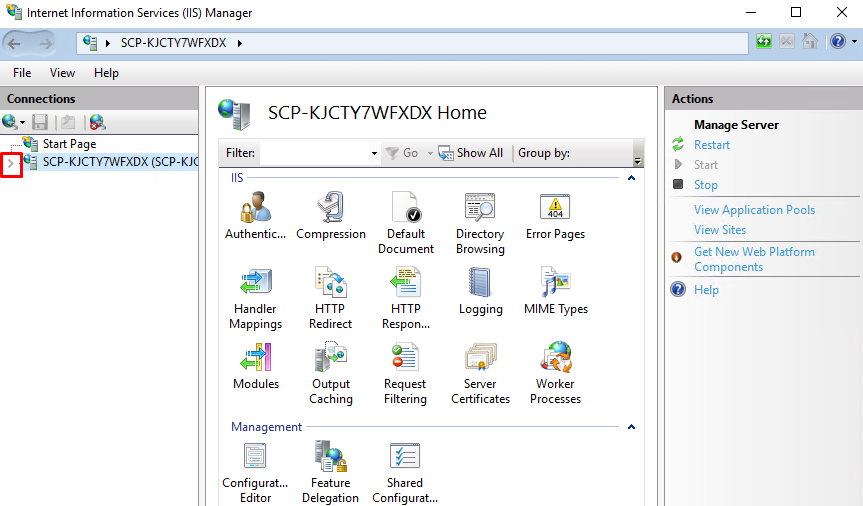Open the Create New Connection dropdown arrow

coord(23,122)
